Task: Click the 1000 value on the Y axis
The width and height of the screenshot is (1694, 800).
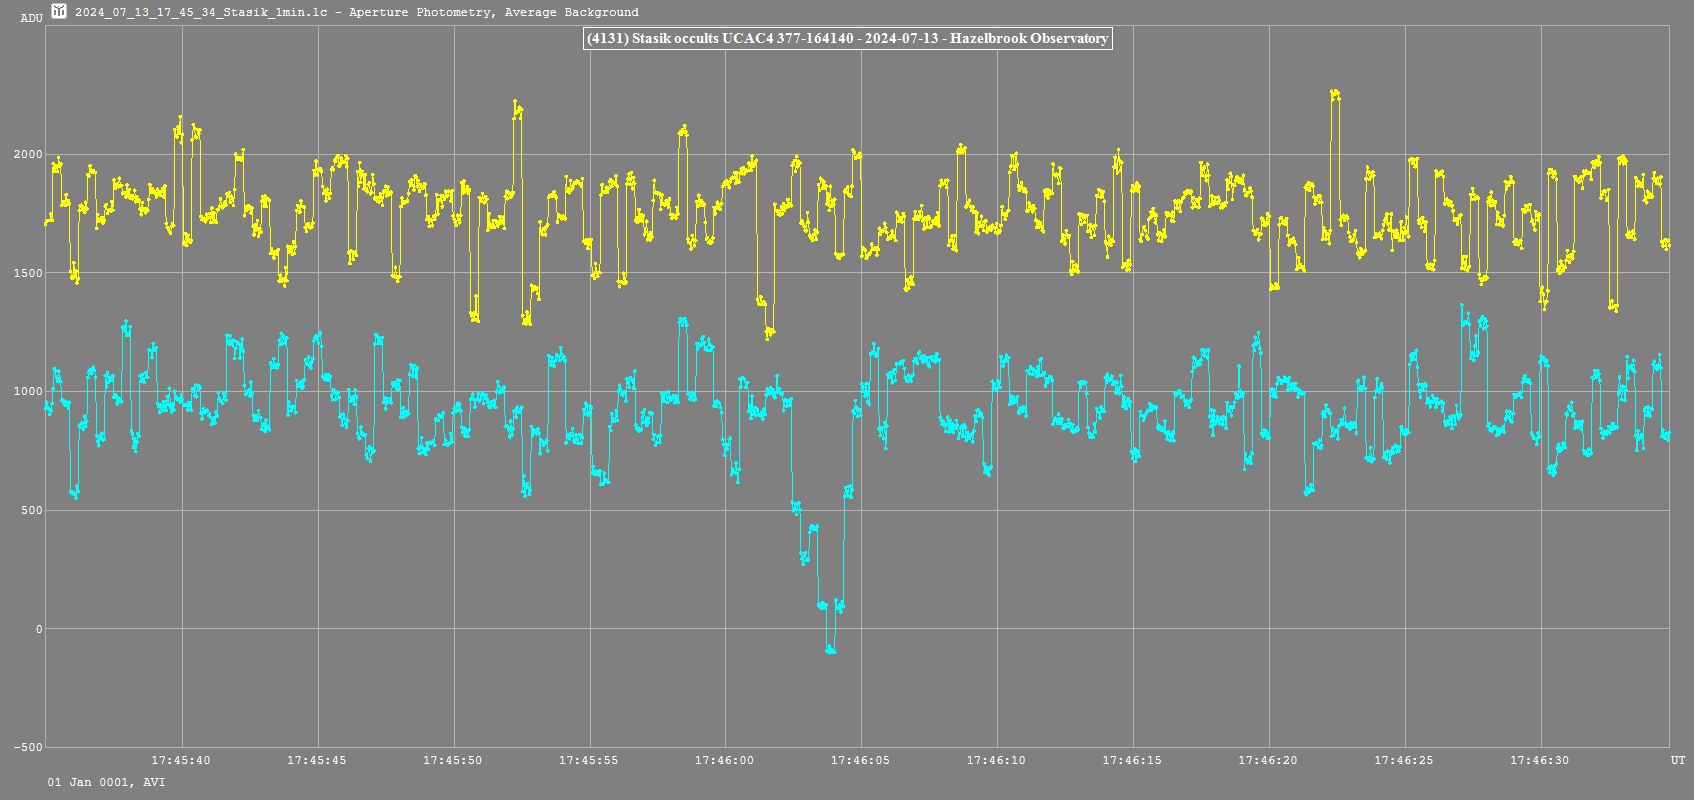Action: [x=28, y=391]
